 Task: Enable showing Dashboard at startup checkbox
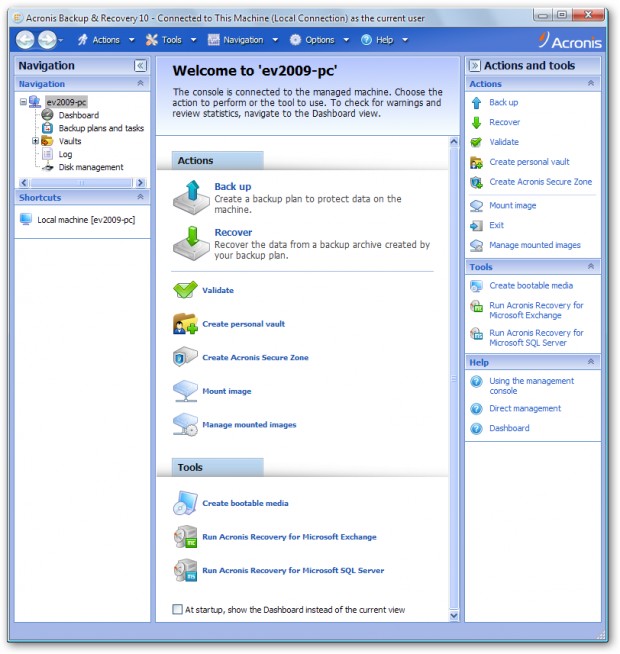coord(177,609)
